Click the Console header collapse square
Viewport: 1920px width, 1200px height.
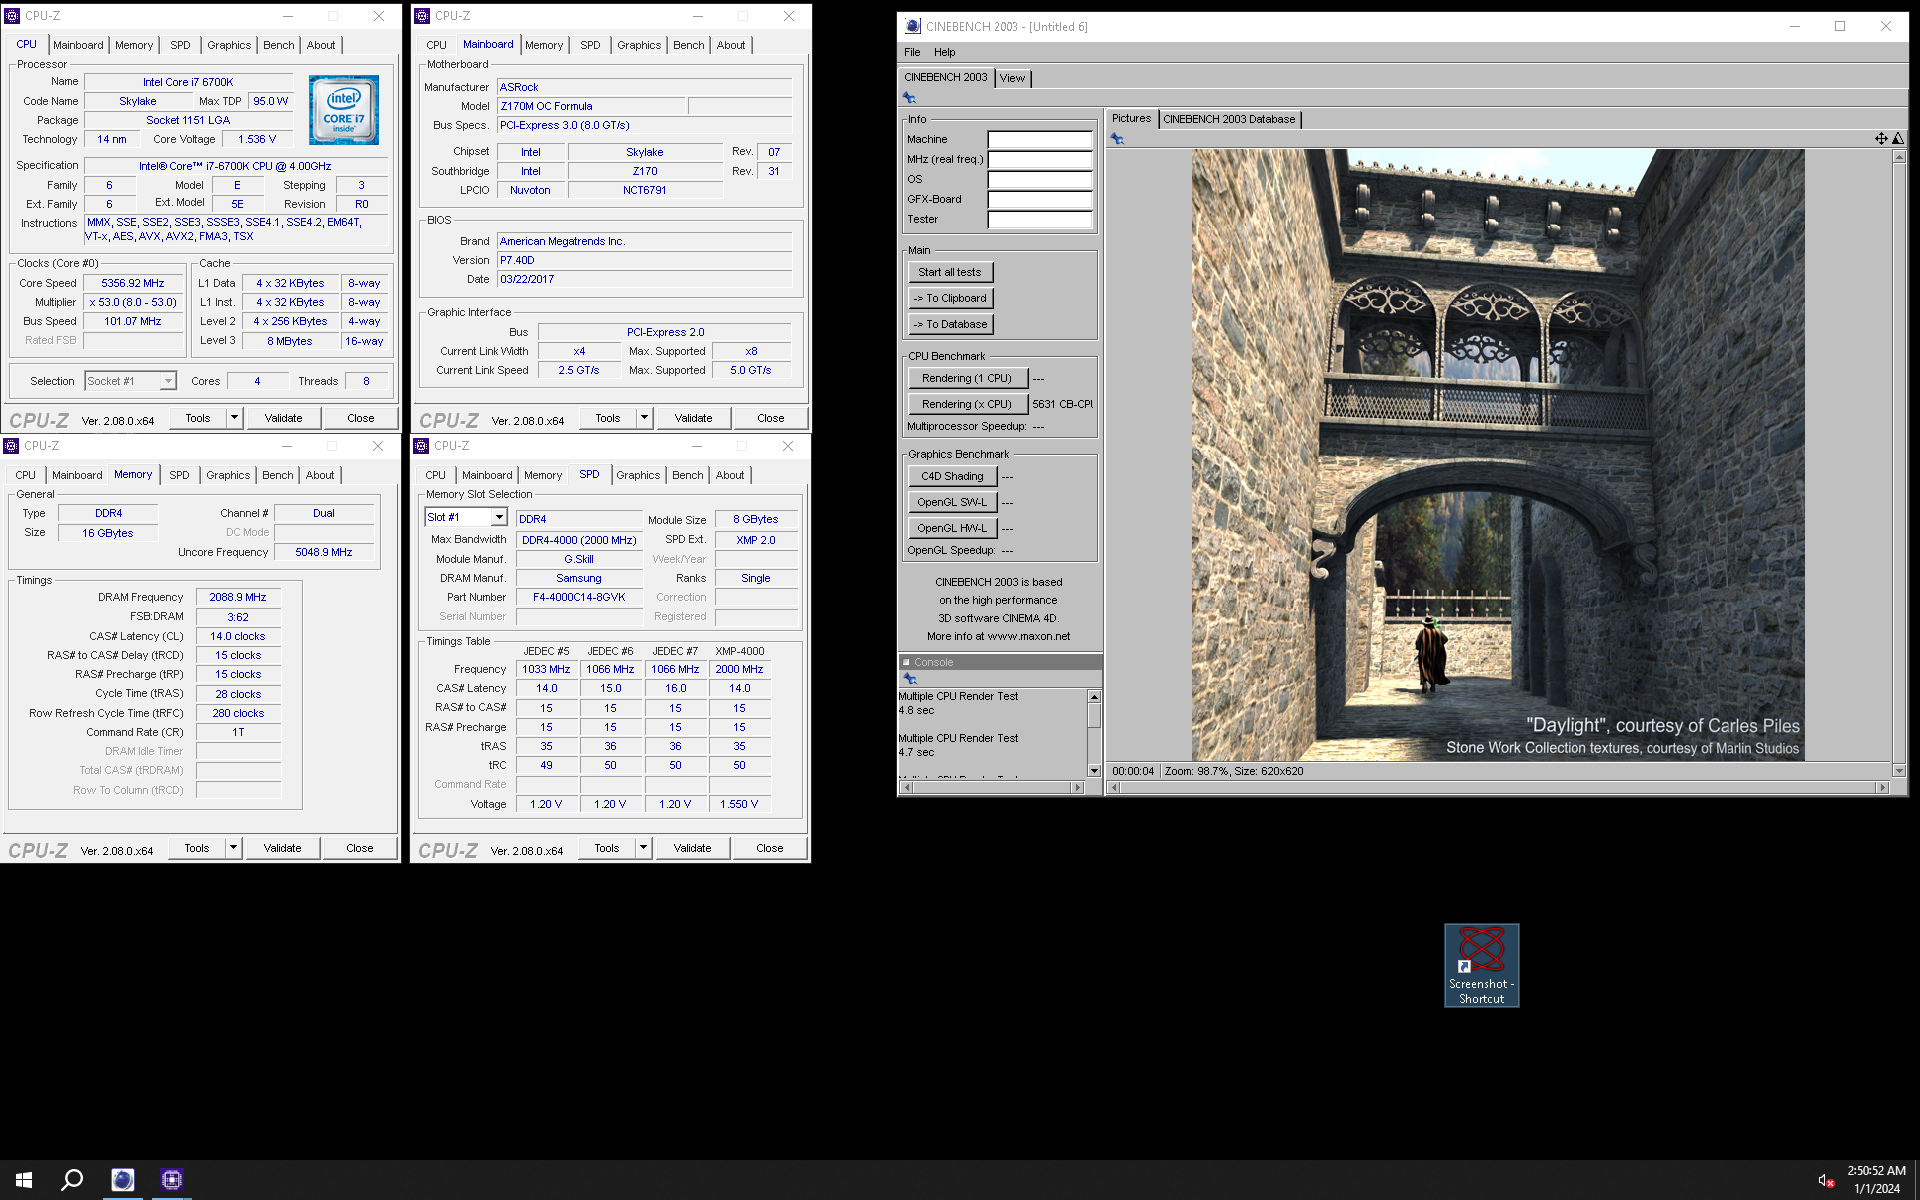click(906, 662)
